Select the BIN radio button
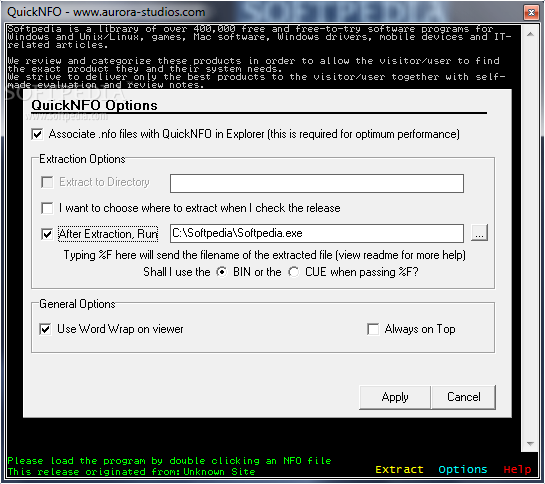The width and height of the screenshot is (545, 484). tap(222, 272)
